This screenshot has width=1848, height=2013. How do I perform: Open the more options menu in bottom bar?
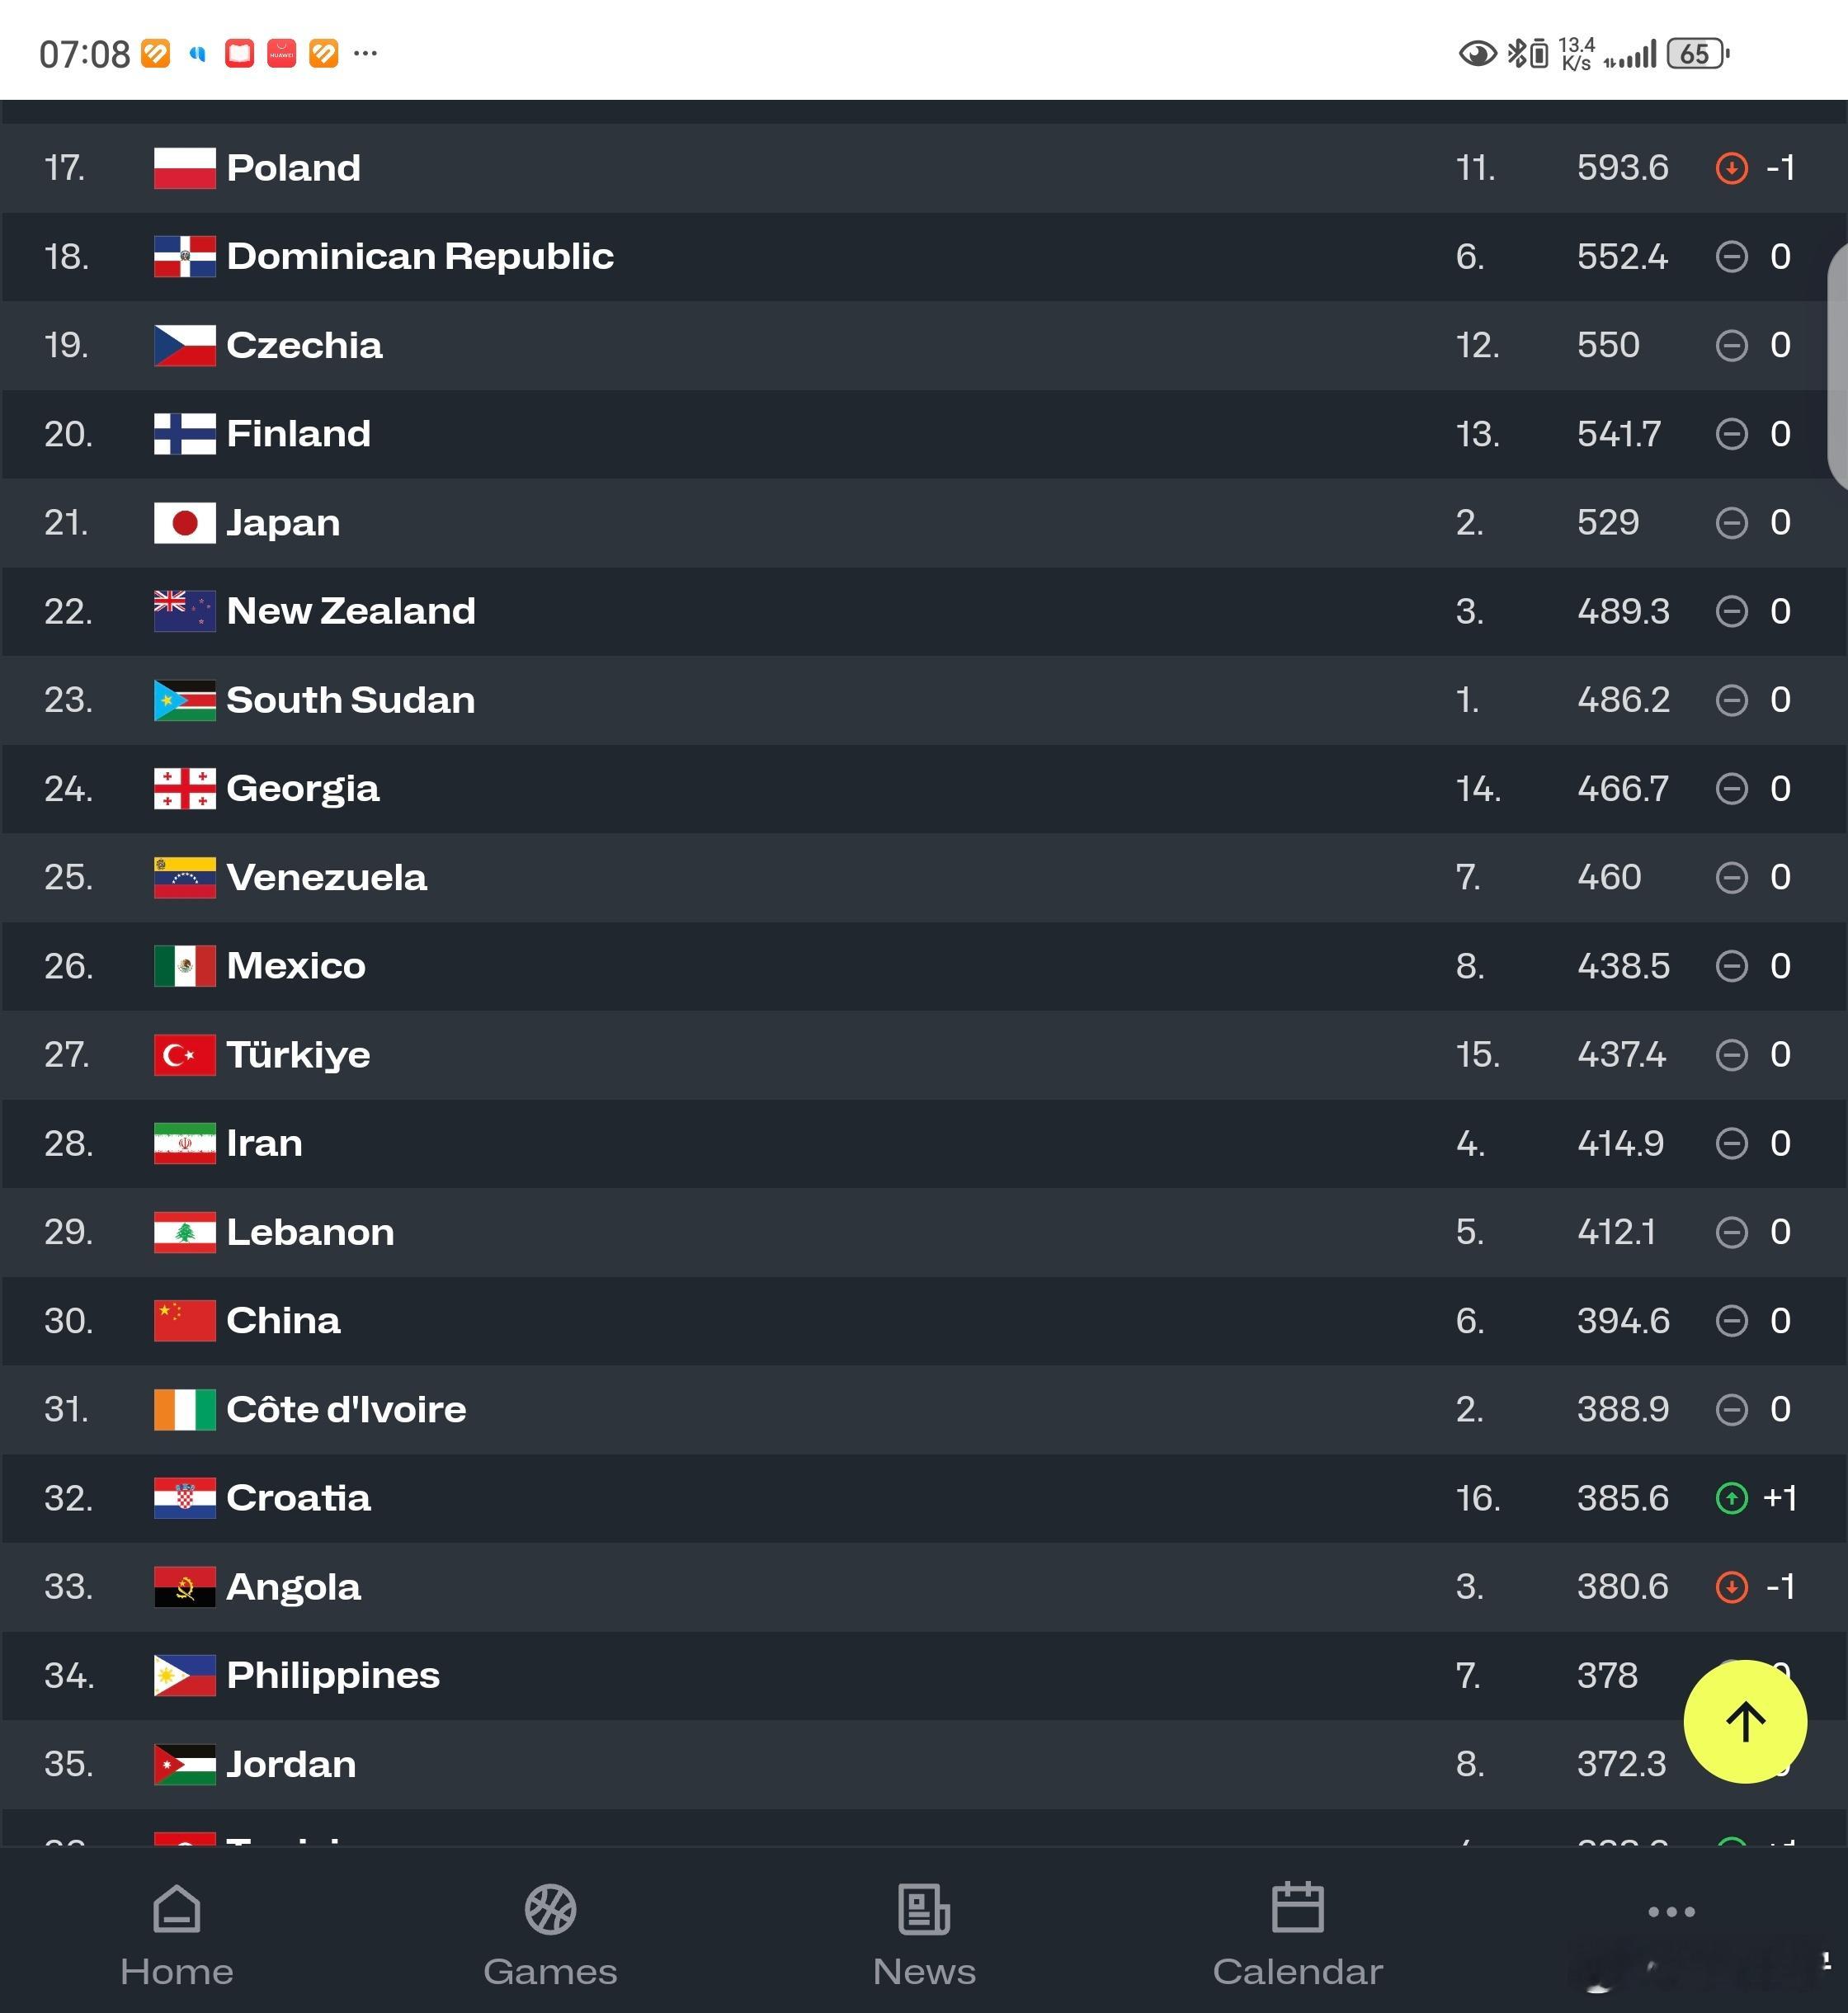tap(1671, 1911)
